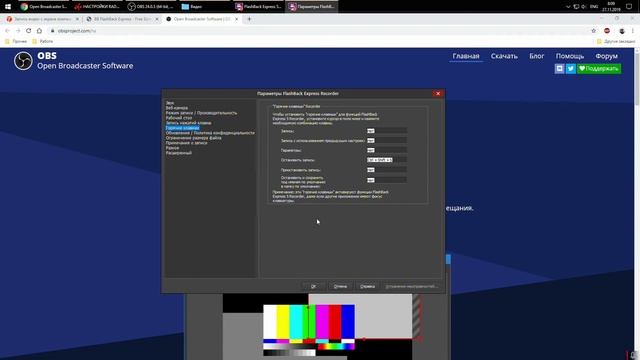Open the Блог site menu item
The width and height of the screenshot is (640, 360).
point(537,56)
